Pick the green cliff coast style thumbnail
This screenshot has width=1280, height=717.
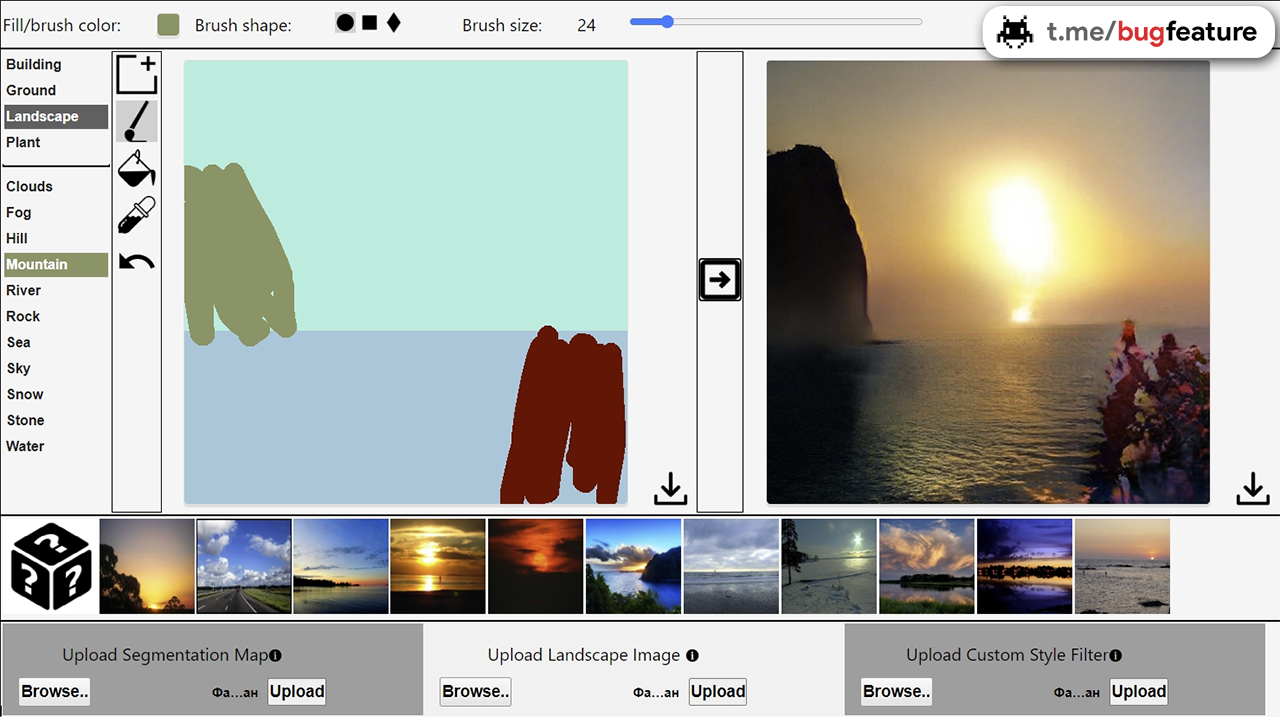633,566
